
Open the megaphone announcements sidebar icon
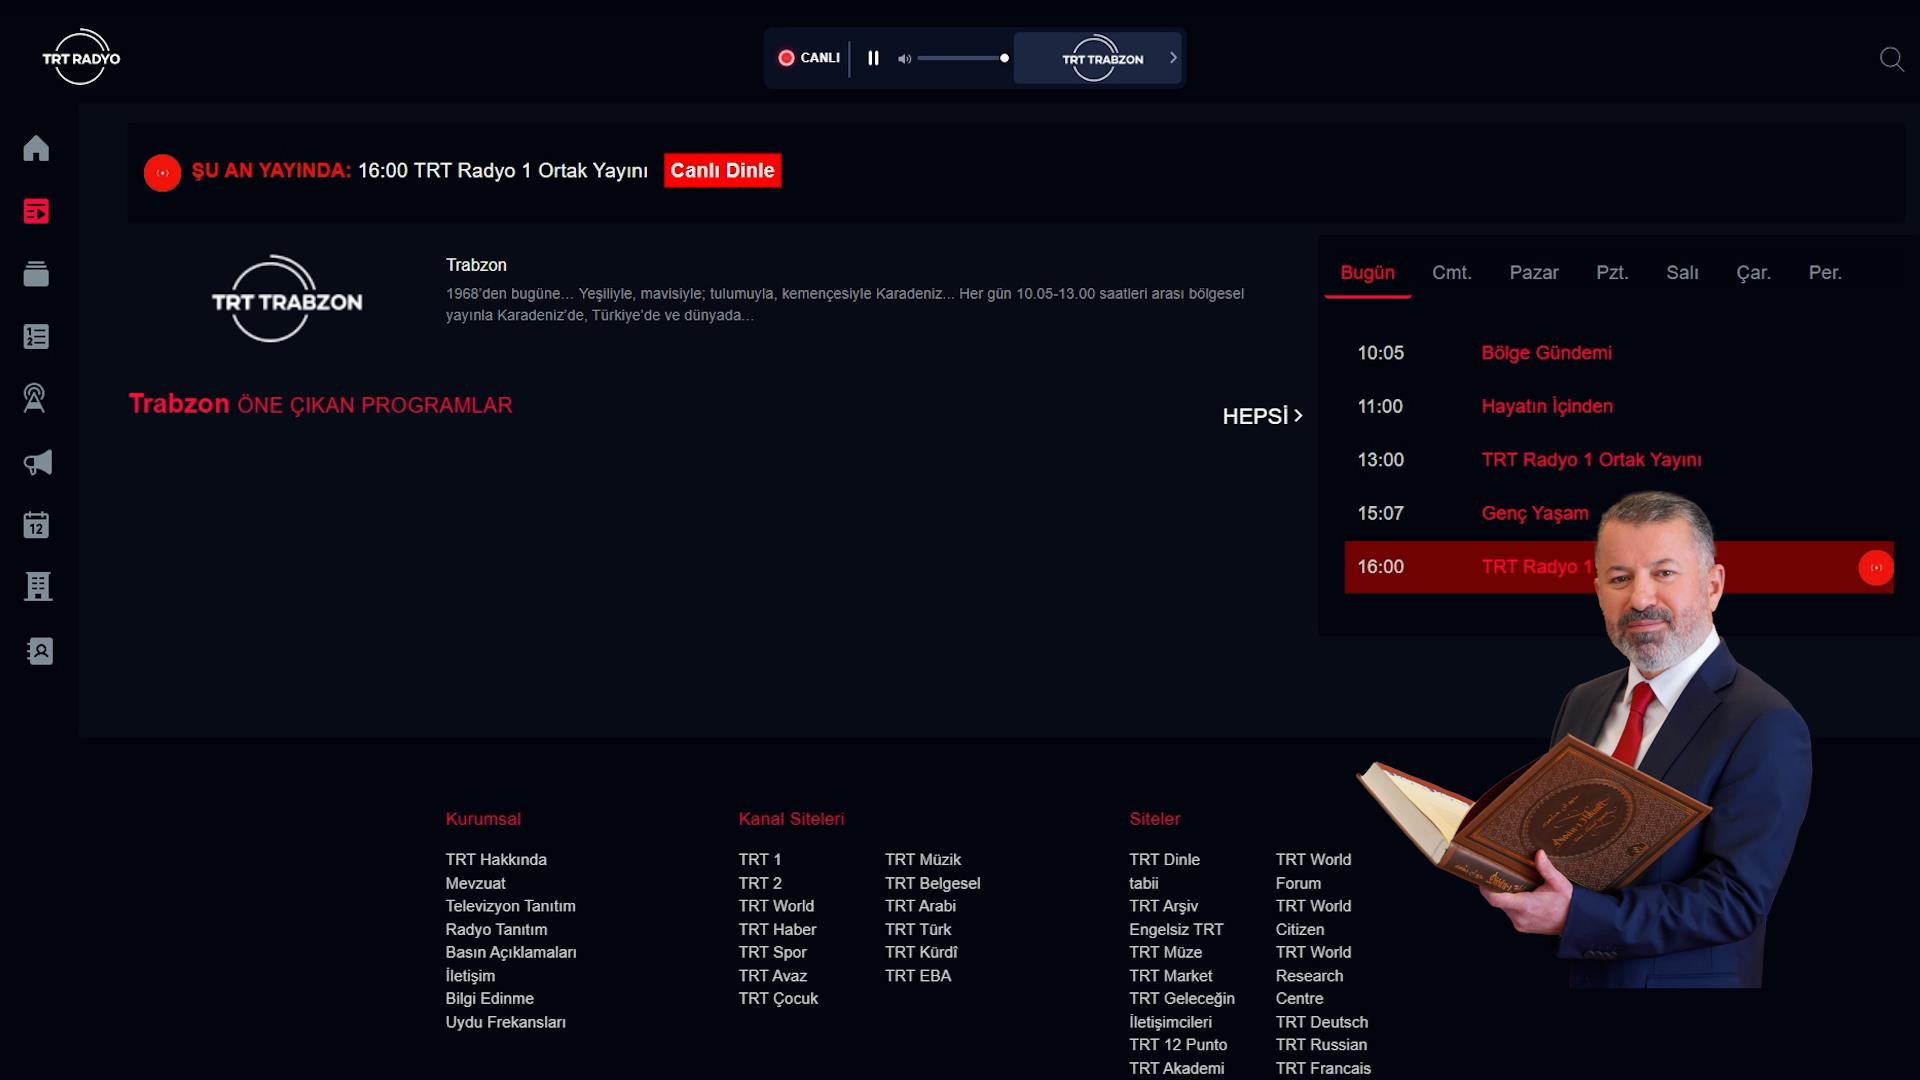(x=36, y=462)
